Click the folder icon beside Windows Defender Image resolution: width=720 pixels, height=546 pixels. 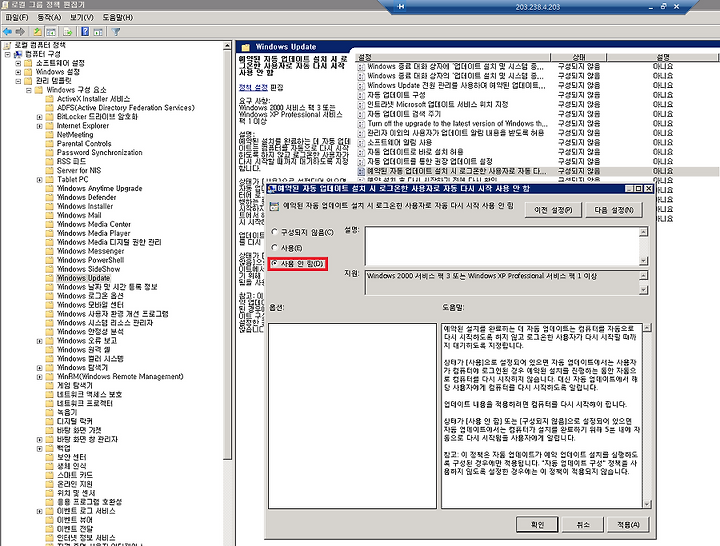pos(49,197)
